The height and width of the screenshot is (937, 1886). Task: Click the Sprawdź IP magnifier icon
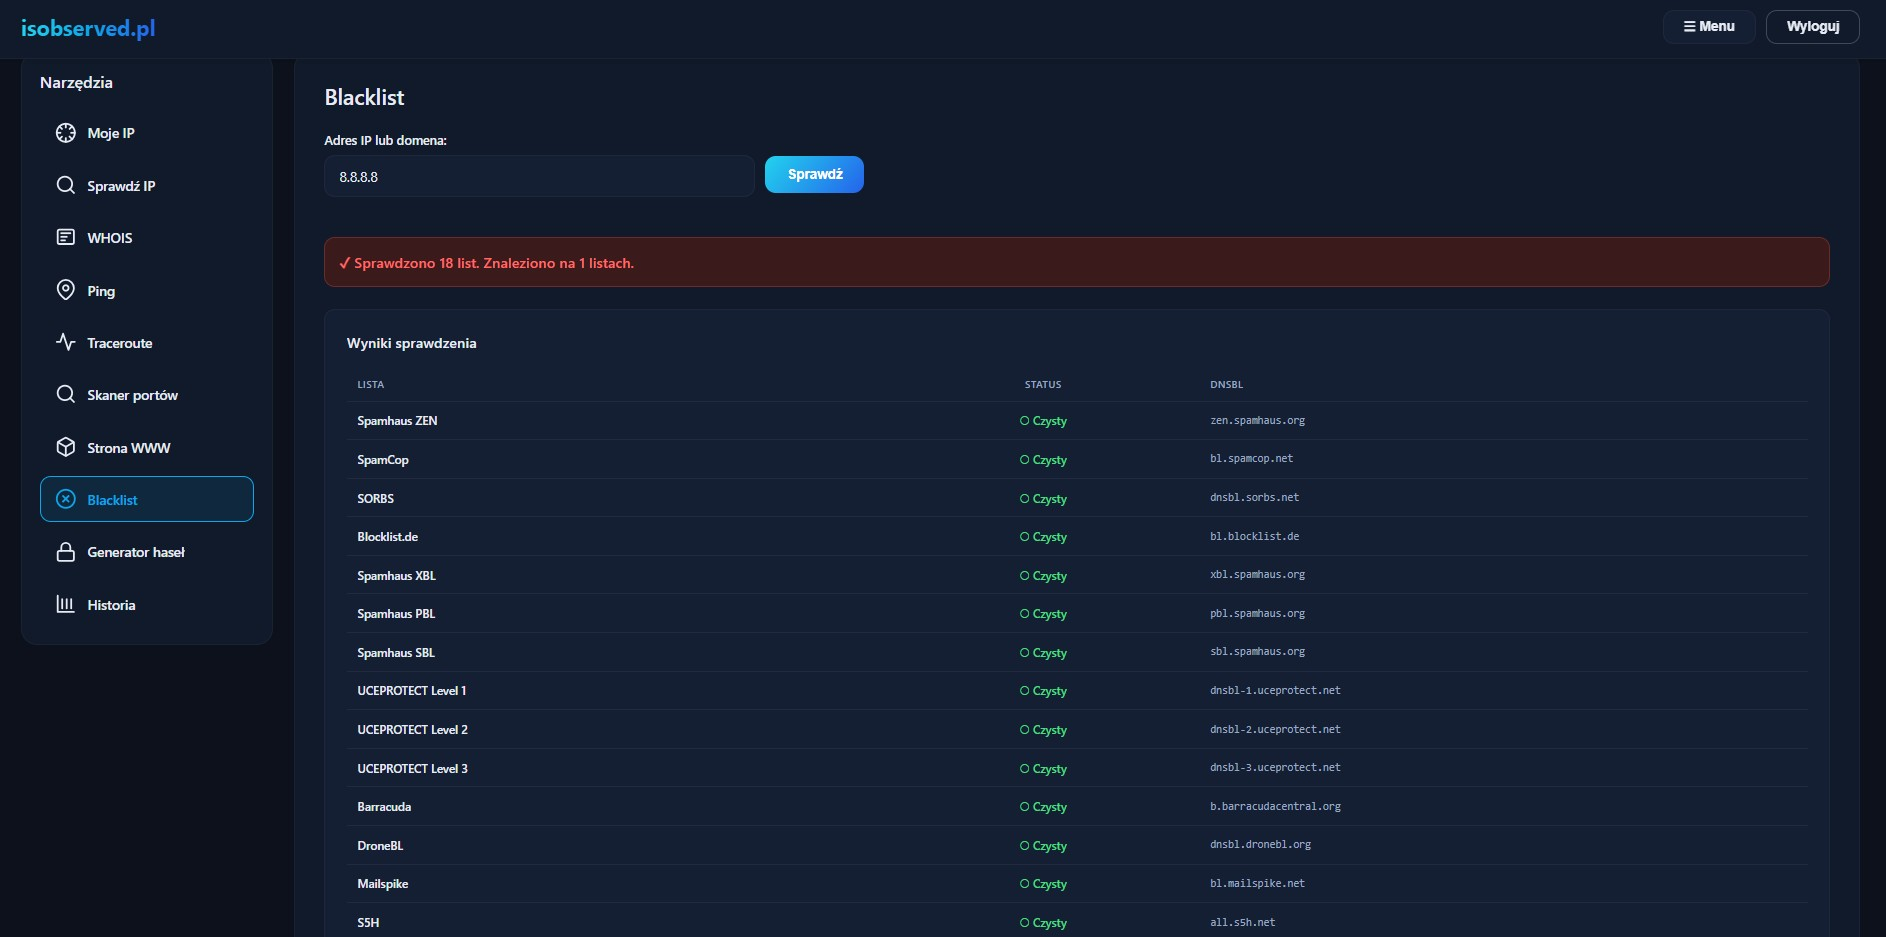(66, 185)
